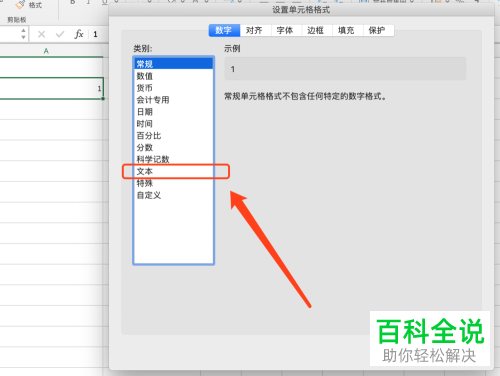This screenshot has height=376, width=500.
Task: Select the 百分比 category
Action: (173, 136)
